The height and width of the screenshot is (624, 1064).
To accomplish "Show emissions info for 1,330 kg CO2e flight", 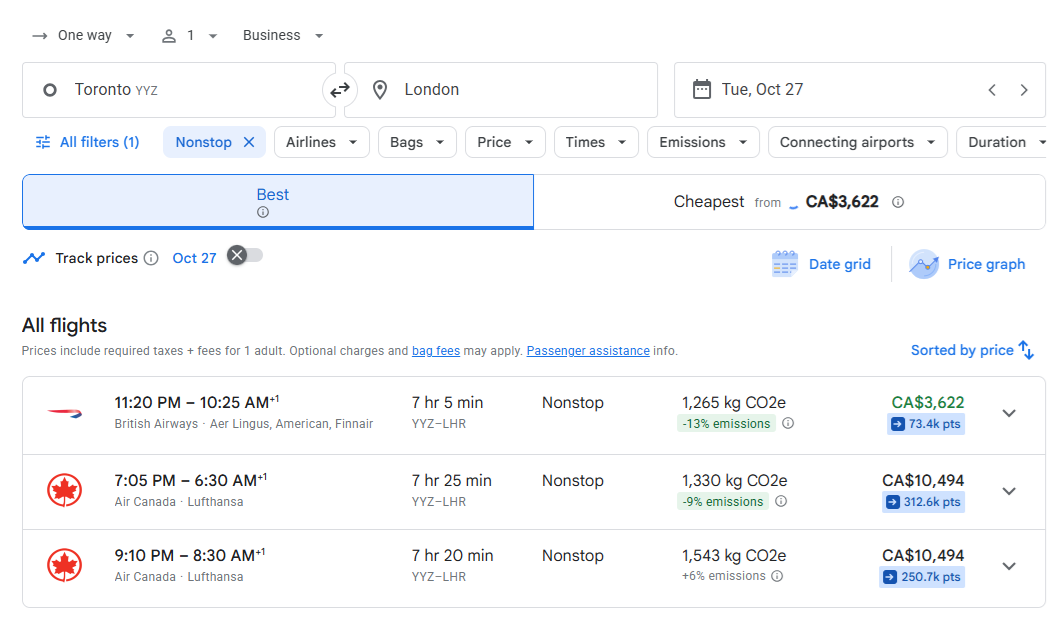I will pos(781,501).
